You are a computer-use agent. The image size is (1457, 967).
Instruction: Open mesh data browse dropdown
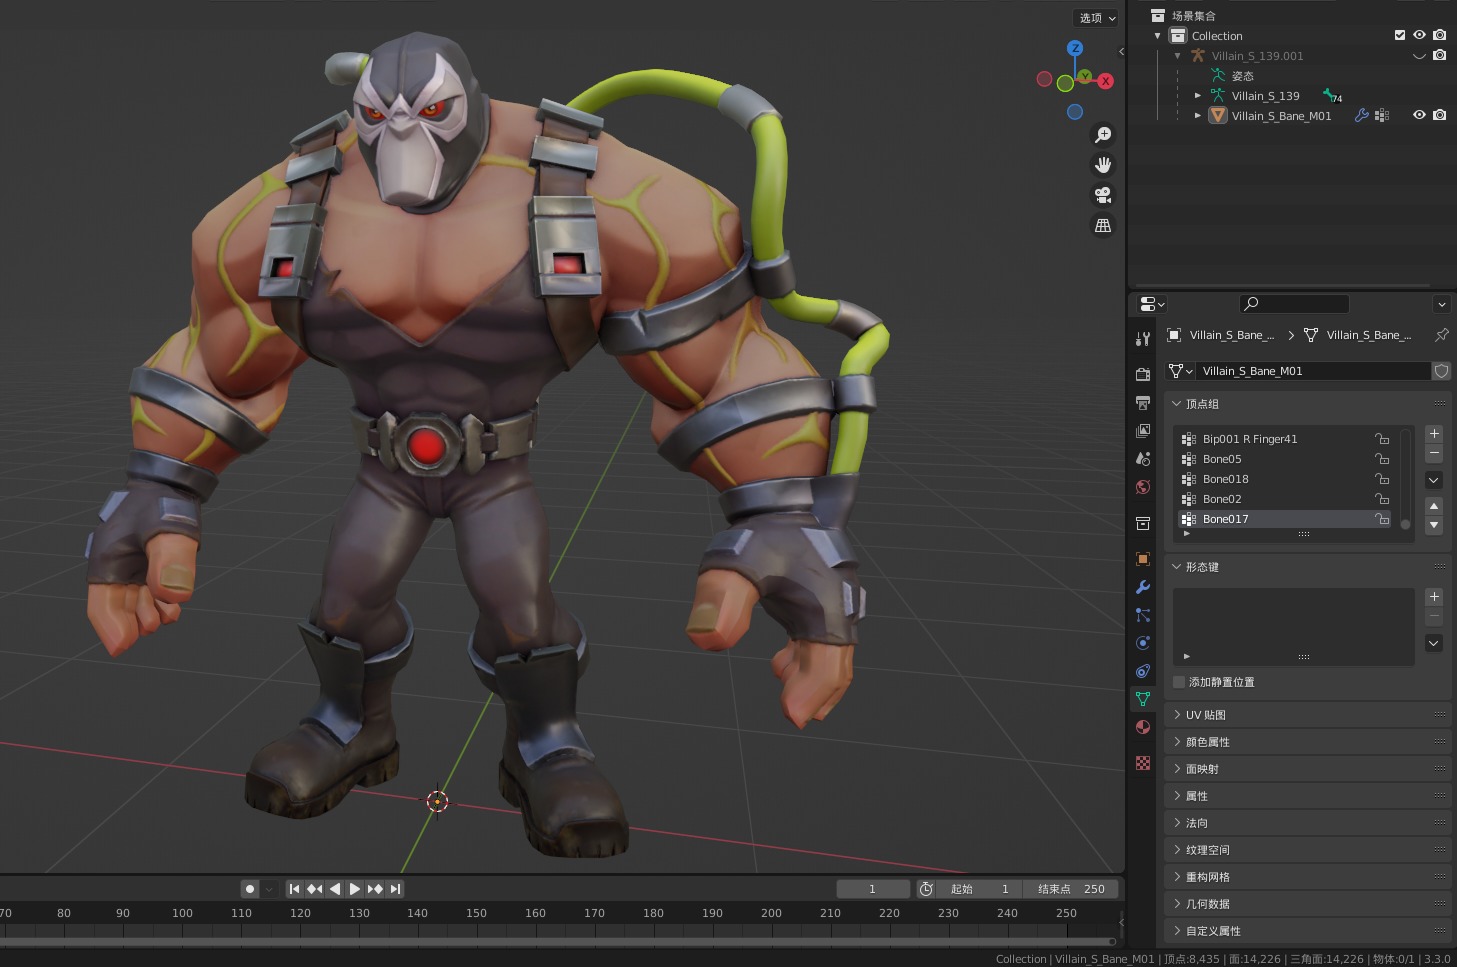click(x=1181, y=371)
